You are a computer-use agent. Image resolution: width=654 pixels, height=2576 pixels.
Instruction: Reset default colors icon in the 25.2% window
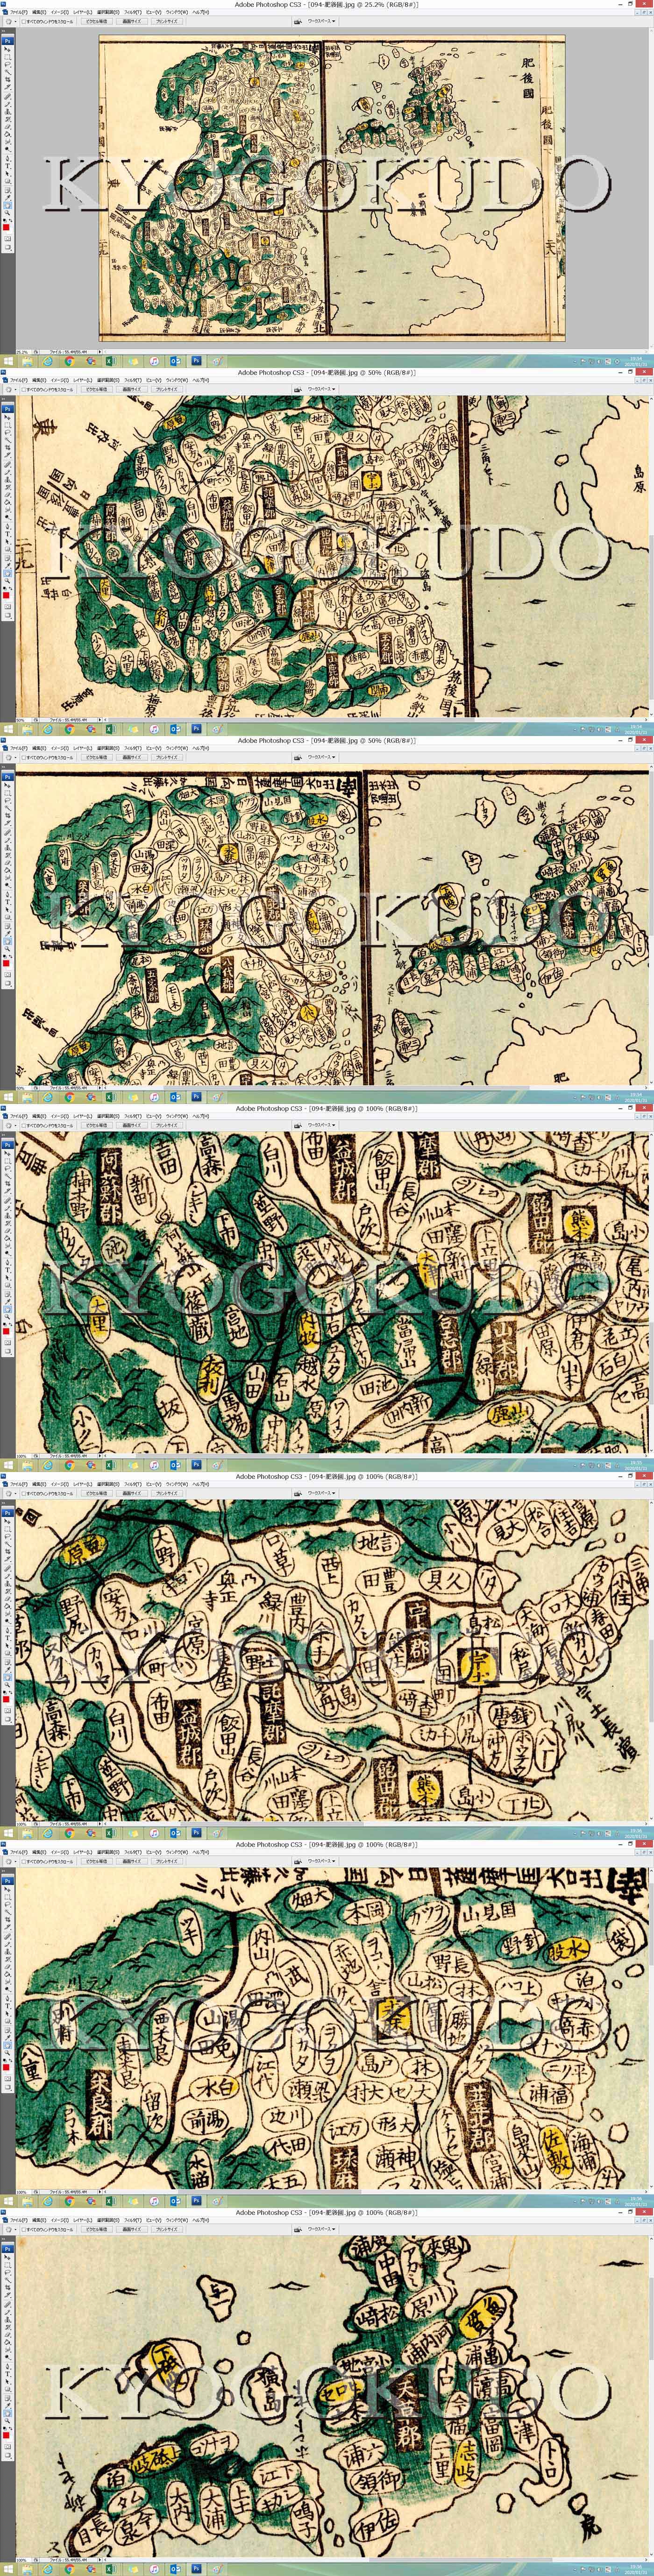5,221
